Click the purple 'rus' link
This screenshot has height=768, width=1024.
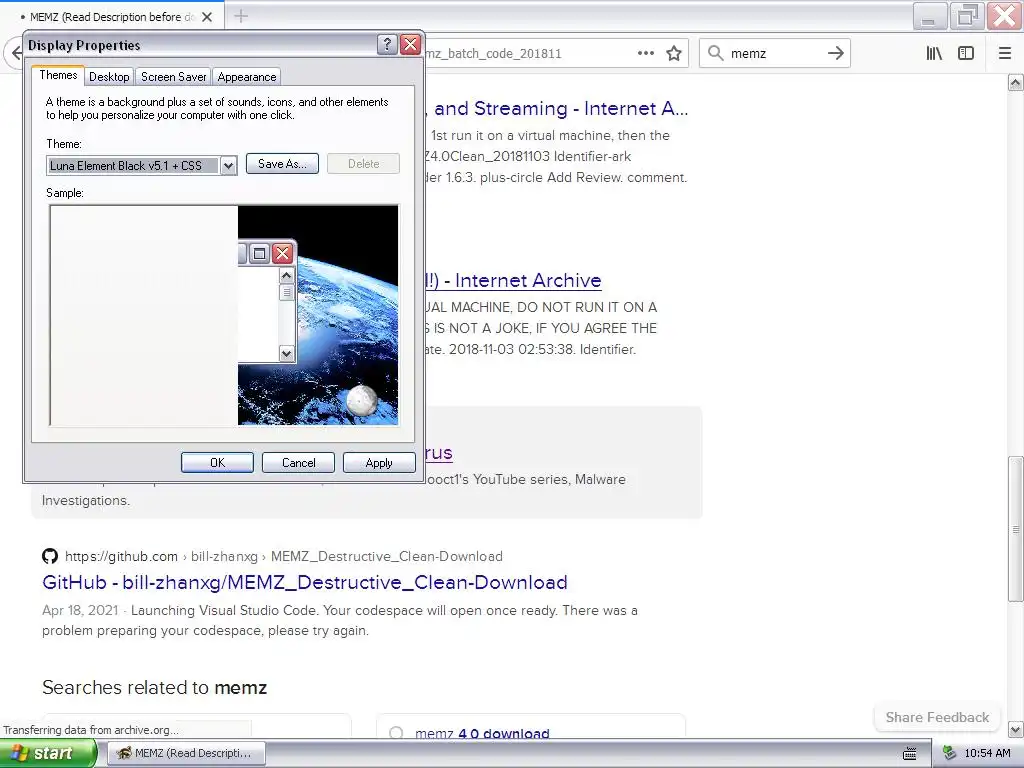pos(438,453)
